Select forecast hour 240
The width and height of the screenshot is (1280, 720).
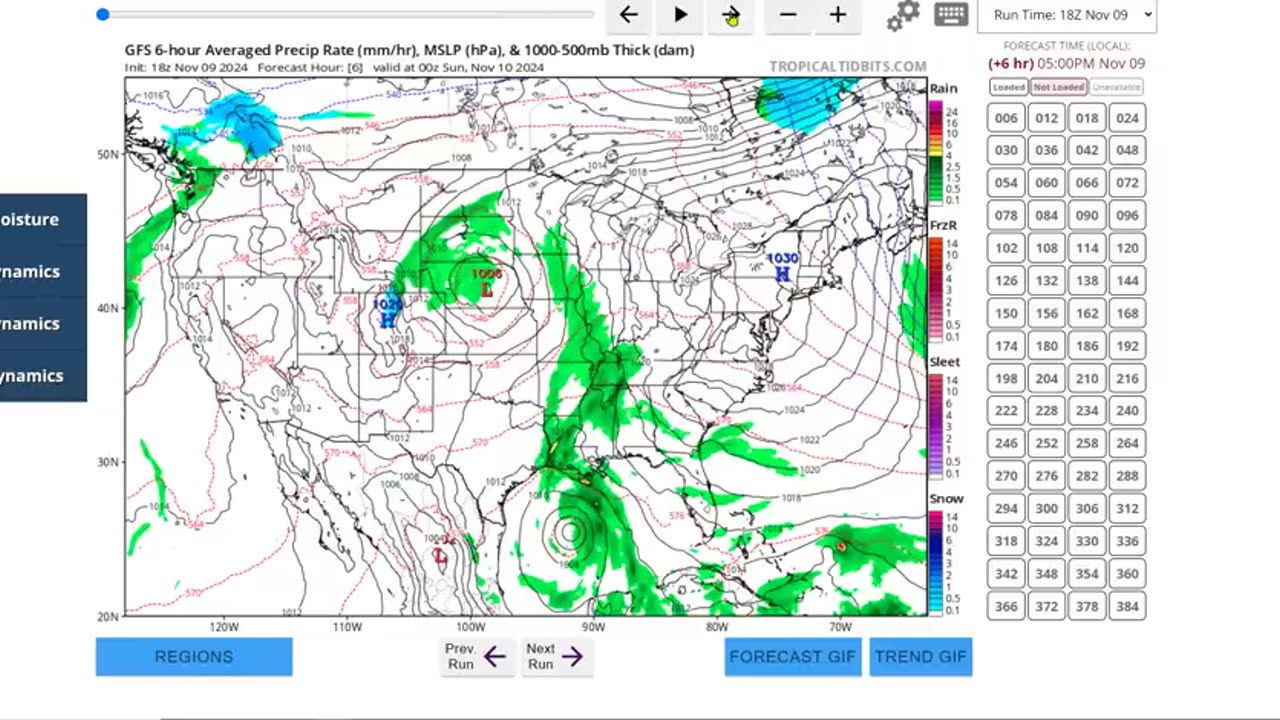click(1127, 410)
